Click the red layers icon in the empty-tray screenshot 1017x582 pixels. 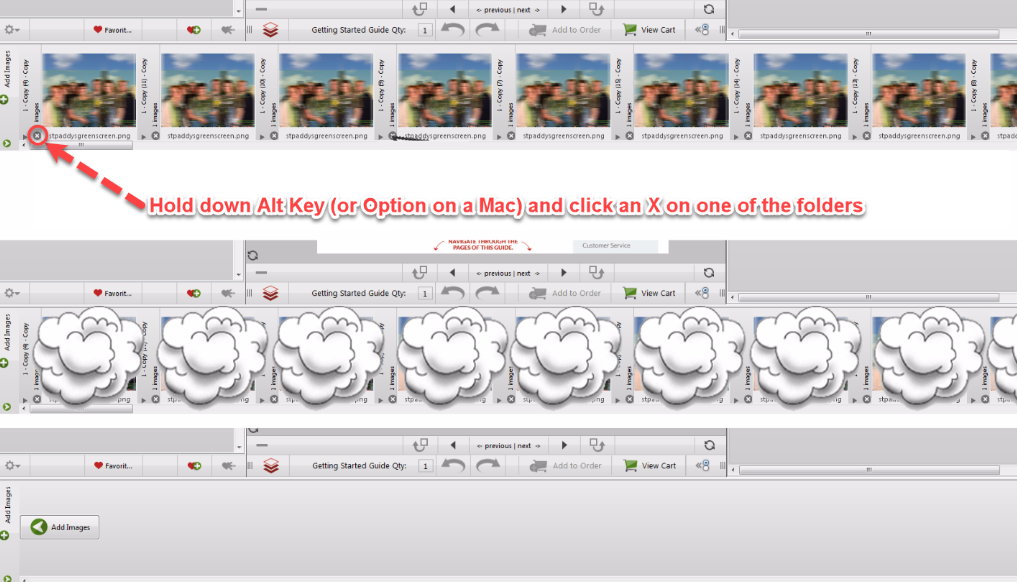coord(271,466)
